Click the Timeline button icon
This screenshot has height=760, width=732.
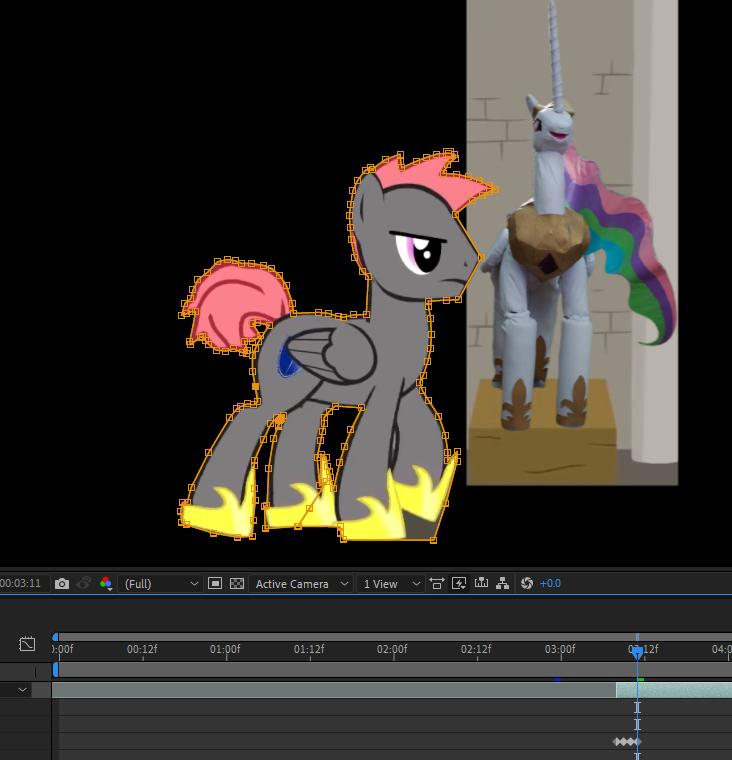tap(481, 583)
